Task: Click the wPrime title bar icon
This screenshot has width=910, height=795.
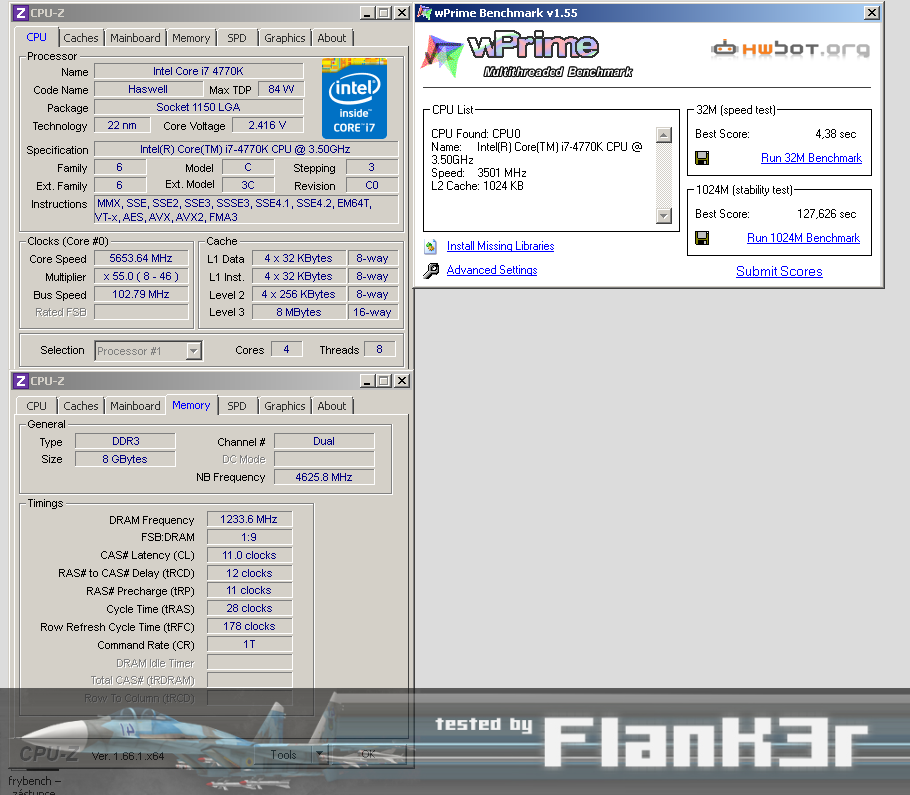Action: tap(425, 13)
